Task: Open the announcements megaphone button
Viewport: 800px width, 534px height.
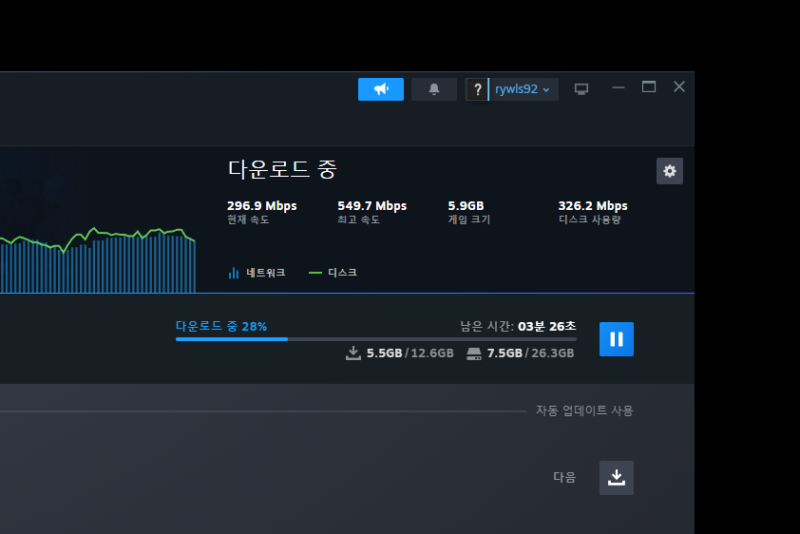Action: [381, 89]
